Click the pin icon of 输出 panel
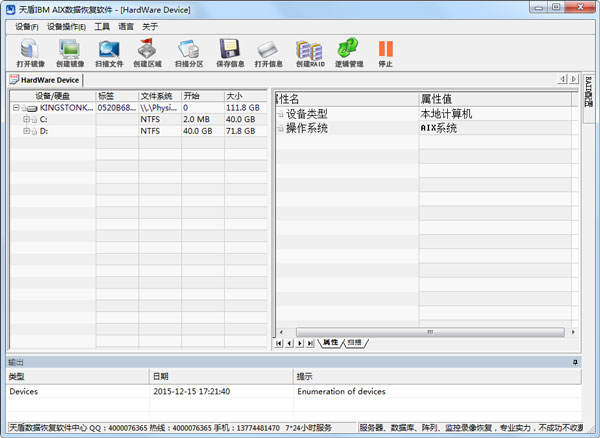The width and height of the screenshot is (600, 438). (575, 362)
